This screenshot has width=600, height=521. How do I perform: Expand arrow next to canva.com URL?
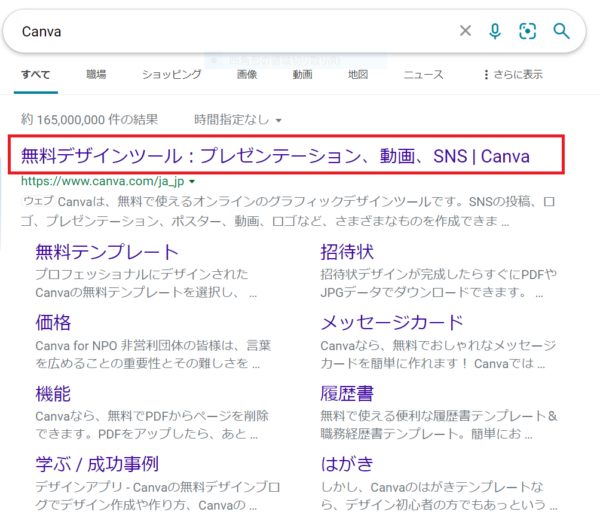pyautogui.click(x=192, y=181)
